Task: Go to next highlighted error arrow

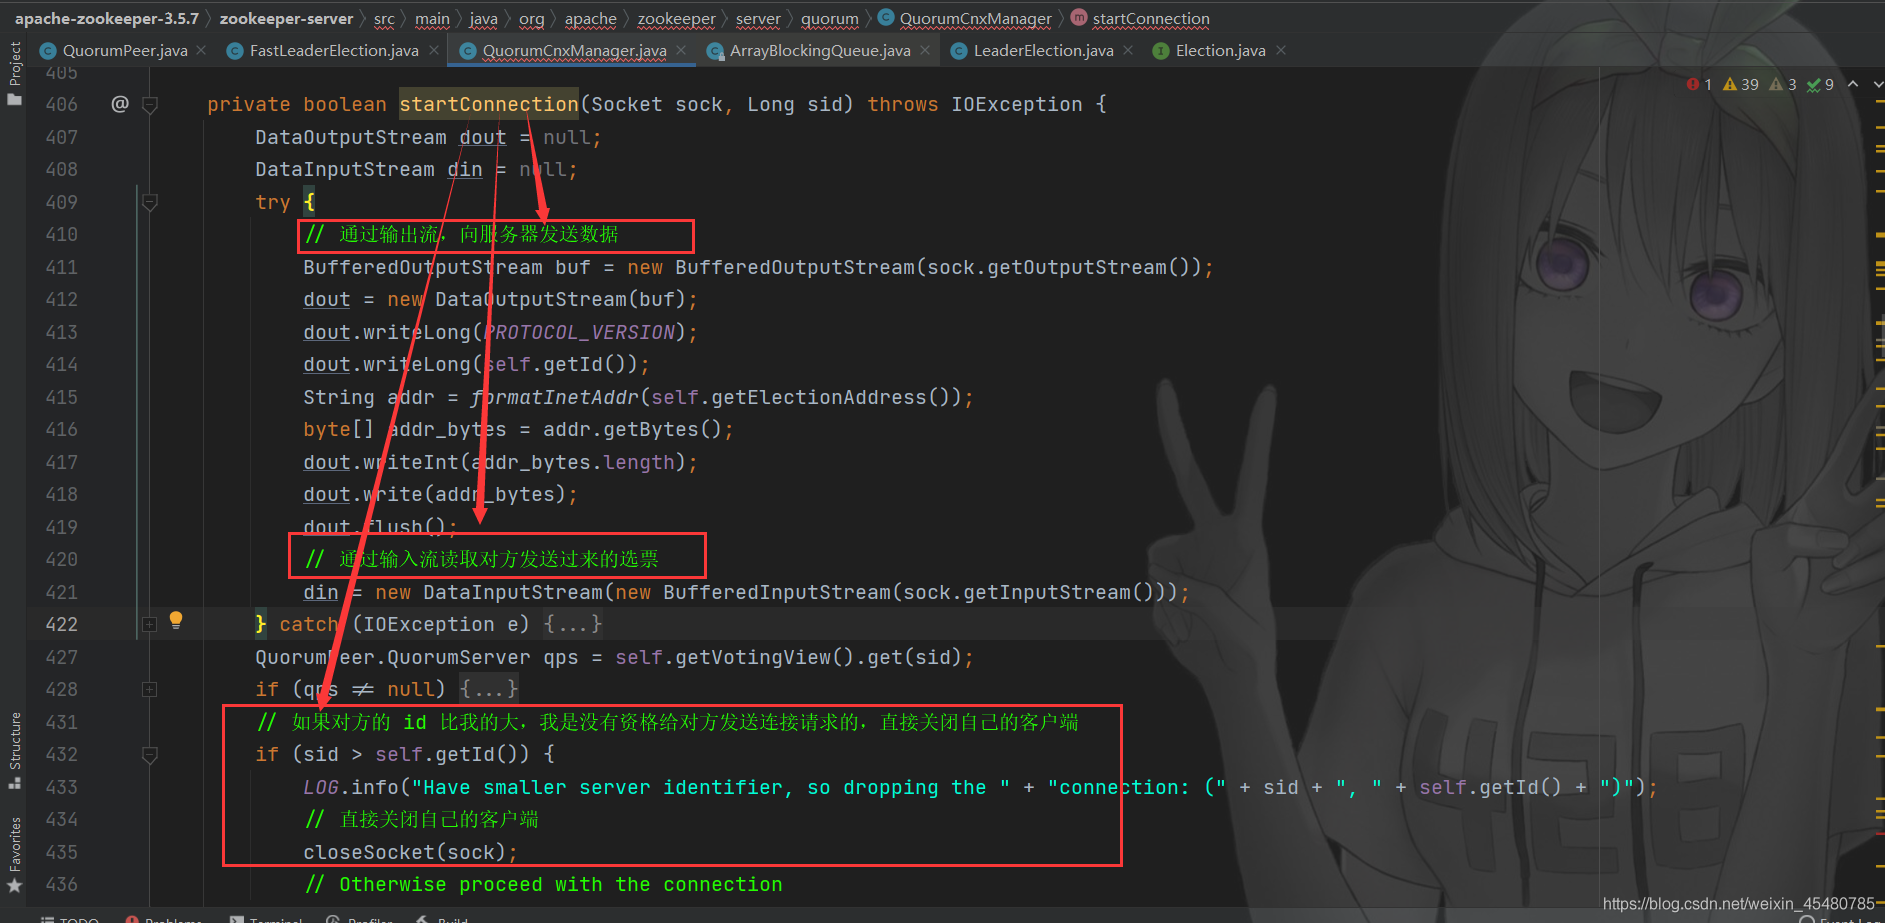Action: 1877,85
